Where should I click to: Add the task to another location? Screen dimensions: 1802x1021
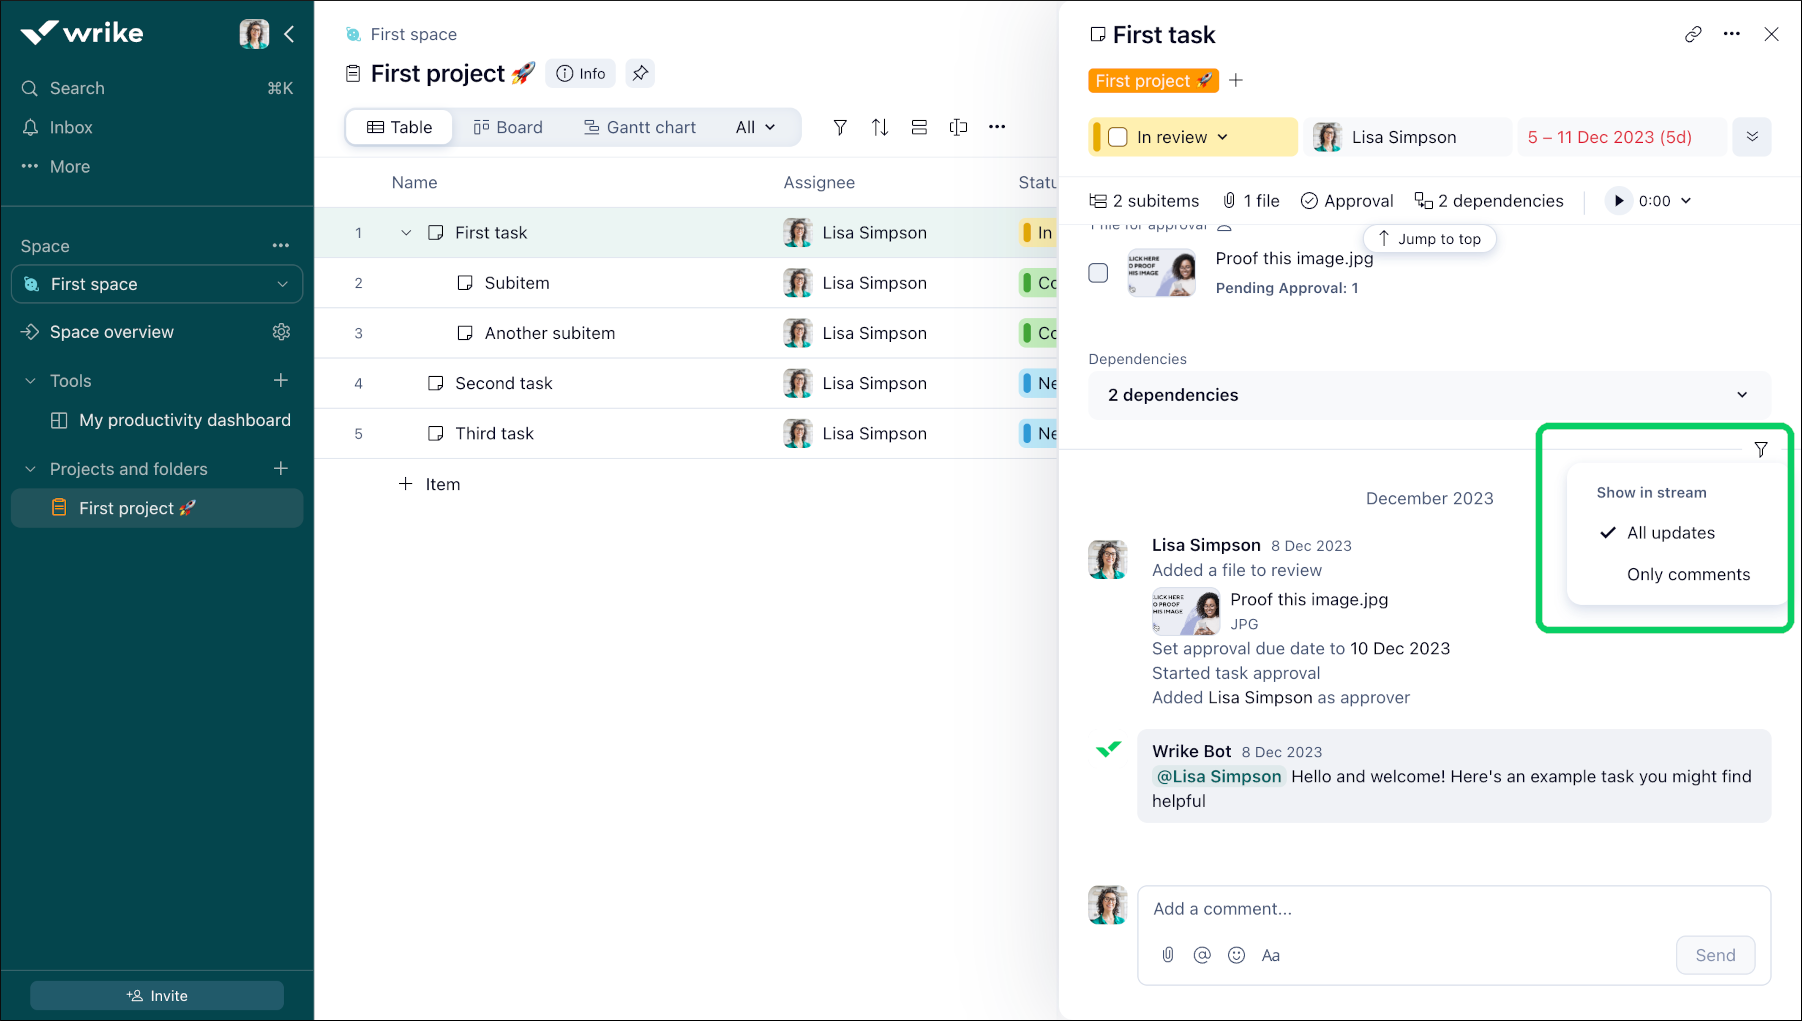click(x=1237, y=80)
